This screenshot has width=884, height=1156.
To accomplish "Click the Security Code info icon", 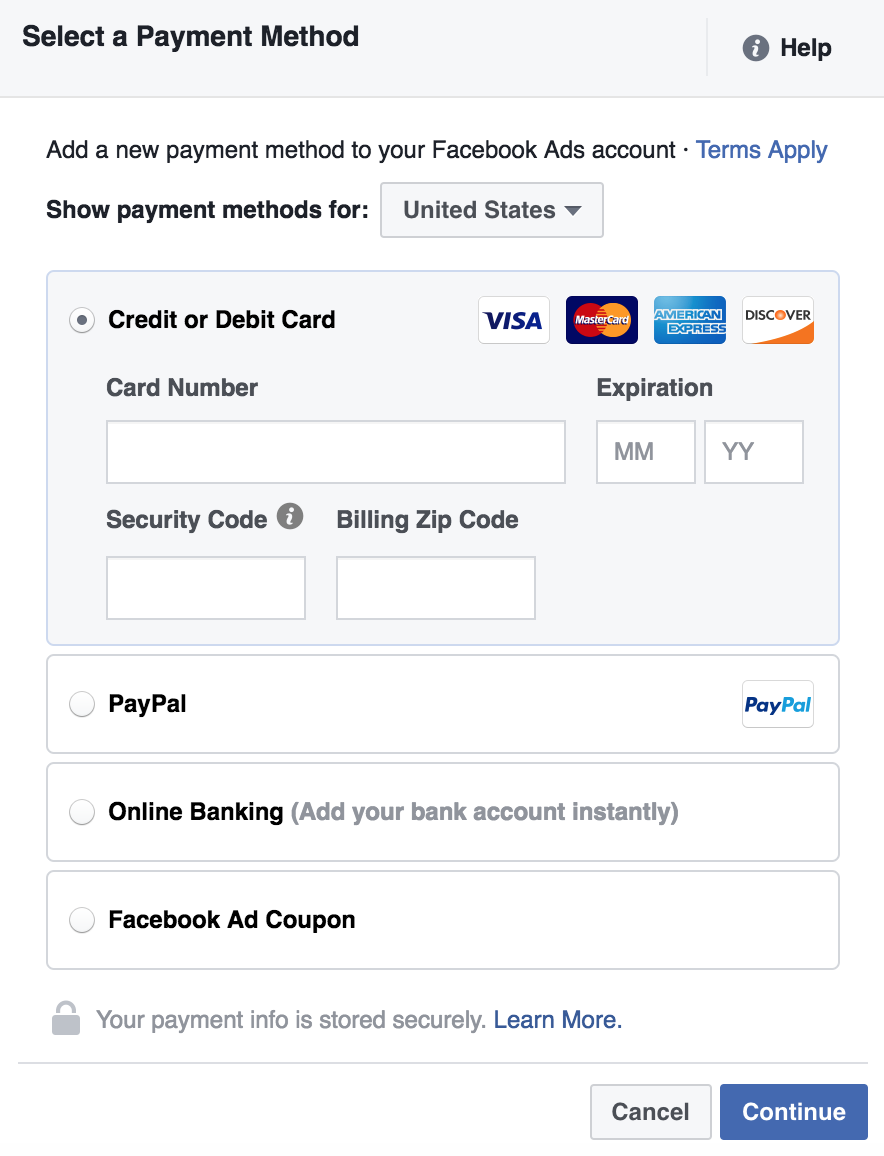I will tap(290, 516).
